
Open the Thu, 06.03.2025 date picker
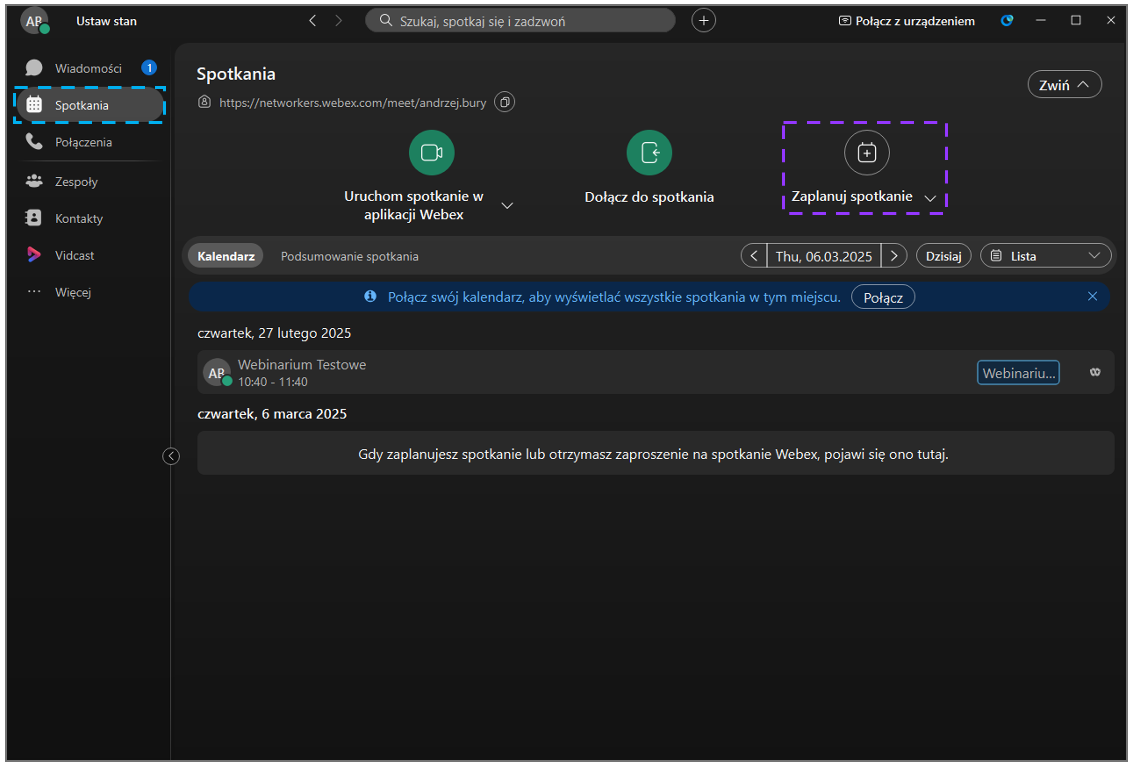(x=824, y=256)
